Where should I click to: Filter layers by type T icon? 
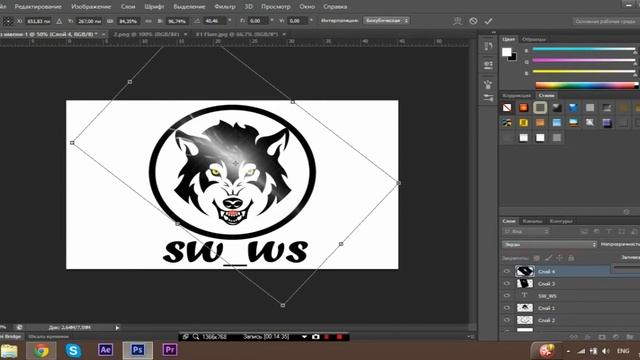point(609,231)
